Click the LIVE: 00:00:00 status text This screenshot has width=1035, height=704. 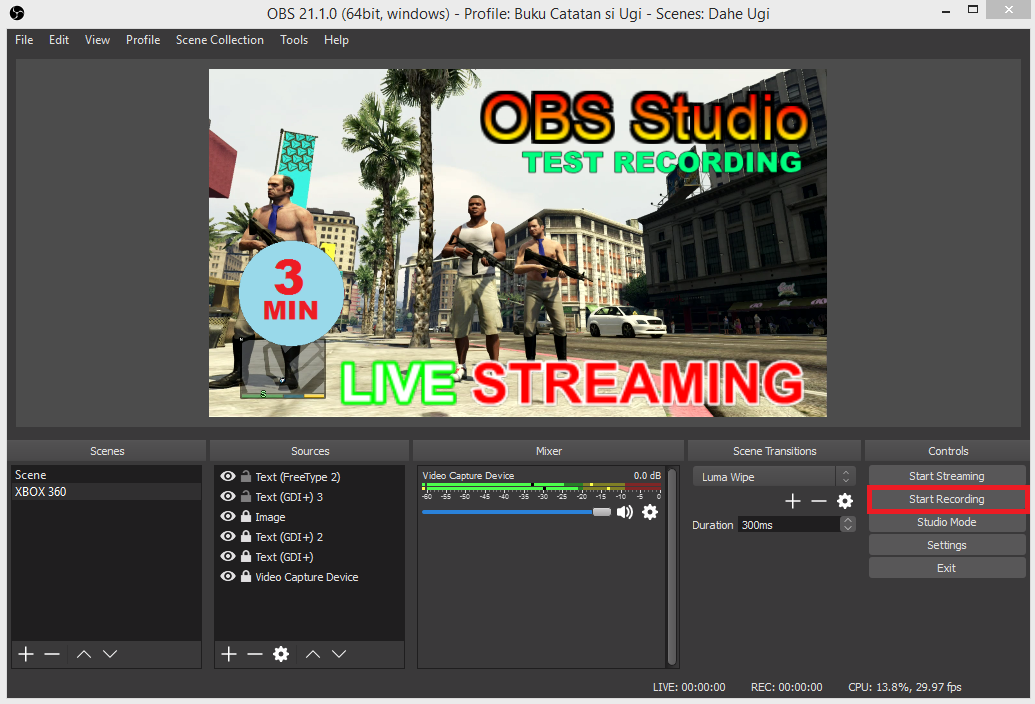point(689,687)
